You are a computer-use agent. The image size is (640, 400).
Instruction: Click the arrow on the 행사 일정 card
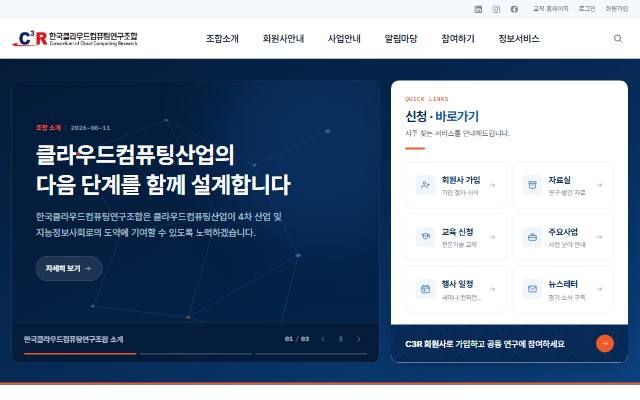[x=493, y=289]
